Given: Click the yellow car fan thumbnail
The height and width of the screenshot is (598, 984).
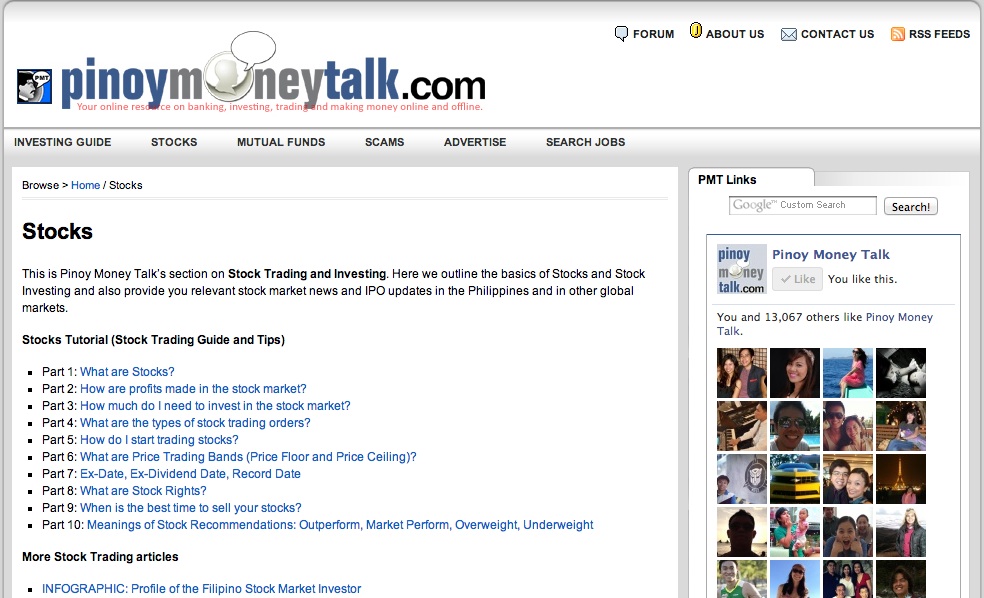Looking at the screenshot, I should tap(795, 479).
